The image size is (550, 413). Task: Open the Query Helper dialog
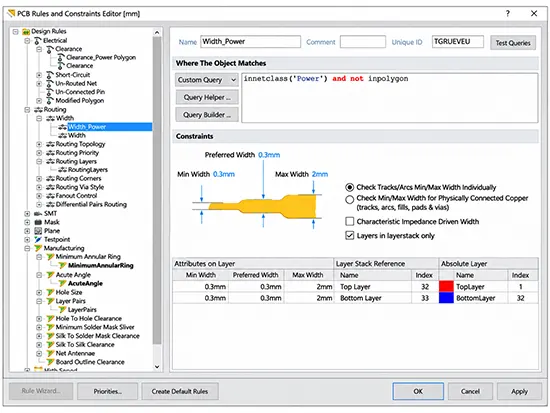pyautogui.click(x=207, y=97)
